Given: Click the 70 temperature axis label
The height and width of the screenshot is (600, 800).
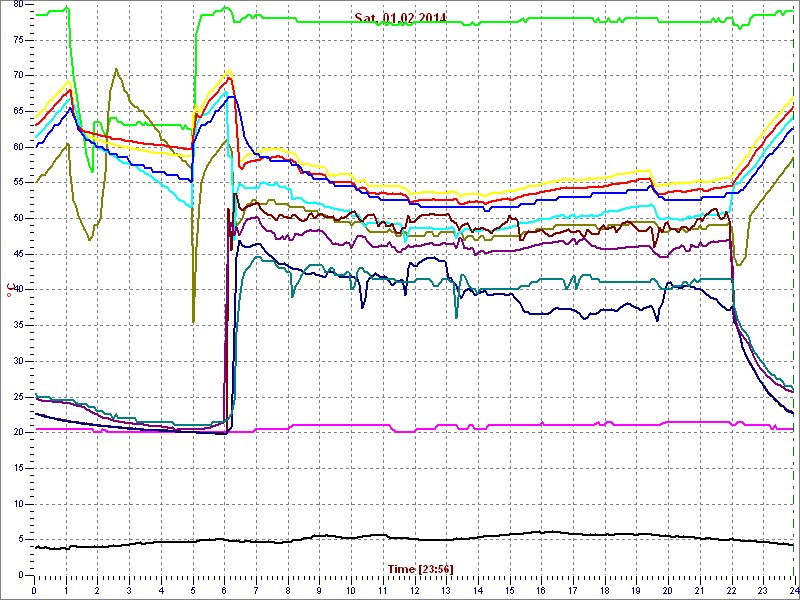Looking at the screenshot, I should (x=16, y=76).
